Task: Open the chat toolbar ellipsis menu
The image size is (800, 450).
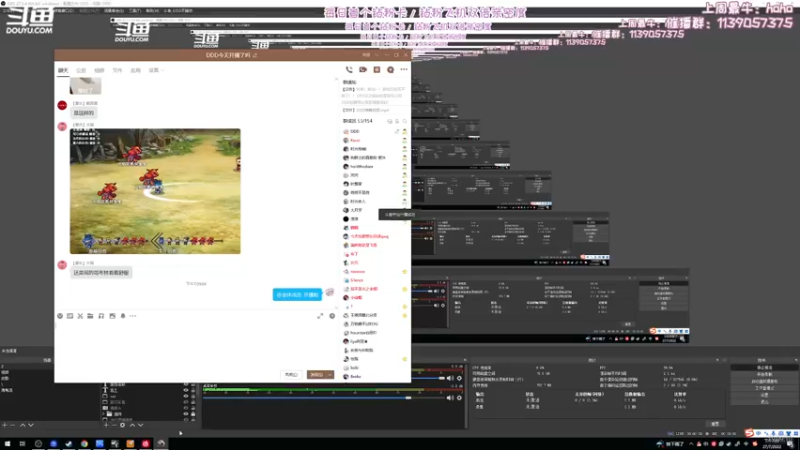Action: pyautogui.click(x=133, y=316)
